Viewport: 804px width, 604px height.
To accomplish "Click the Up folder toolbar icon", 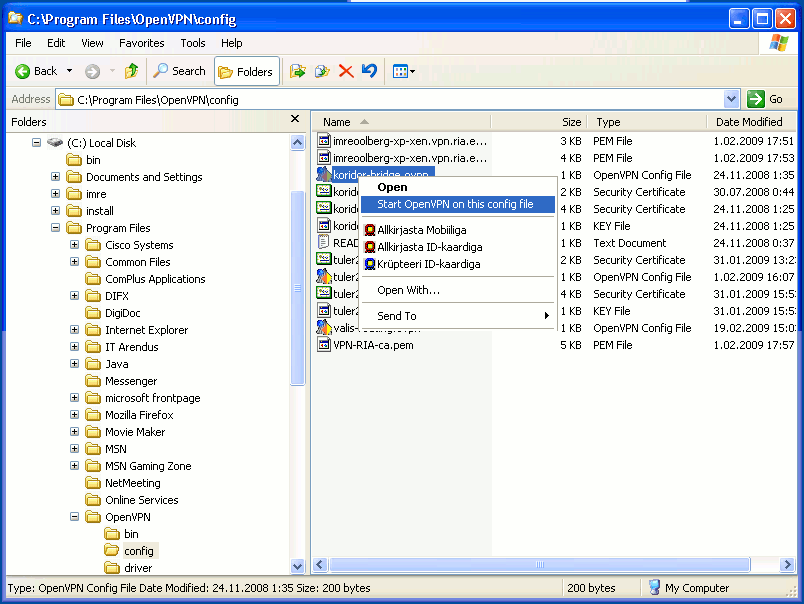I will 131,71.
